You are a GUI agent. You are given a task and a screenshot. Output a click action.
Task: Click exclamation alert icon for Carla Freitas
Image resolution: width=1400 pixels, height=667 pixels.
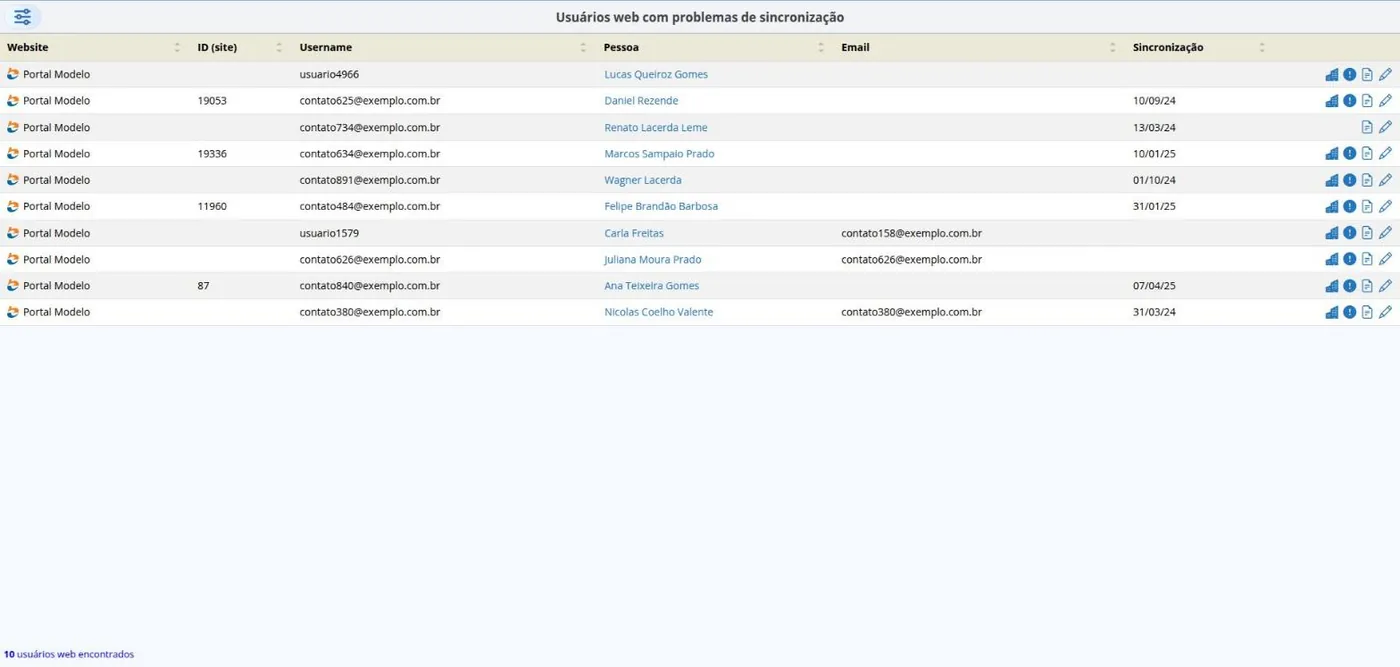coord(1349,233)
